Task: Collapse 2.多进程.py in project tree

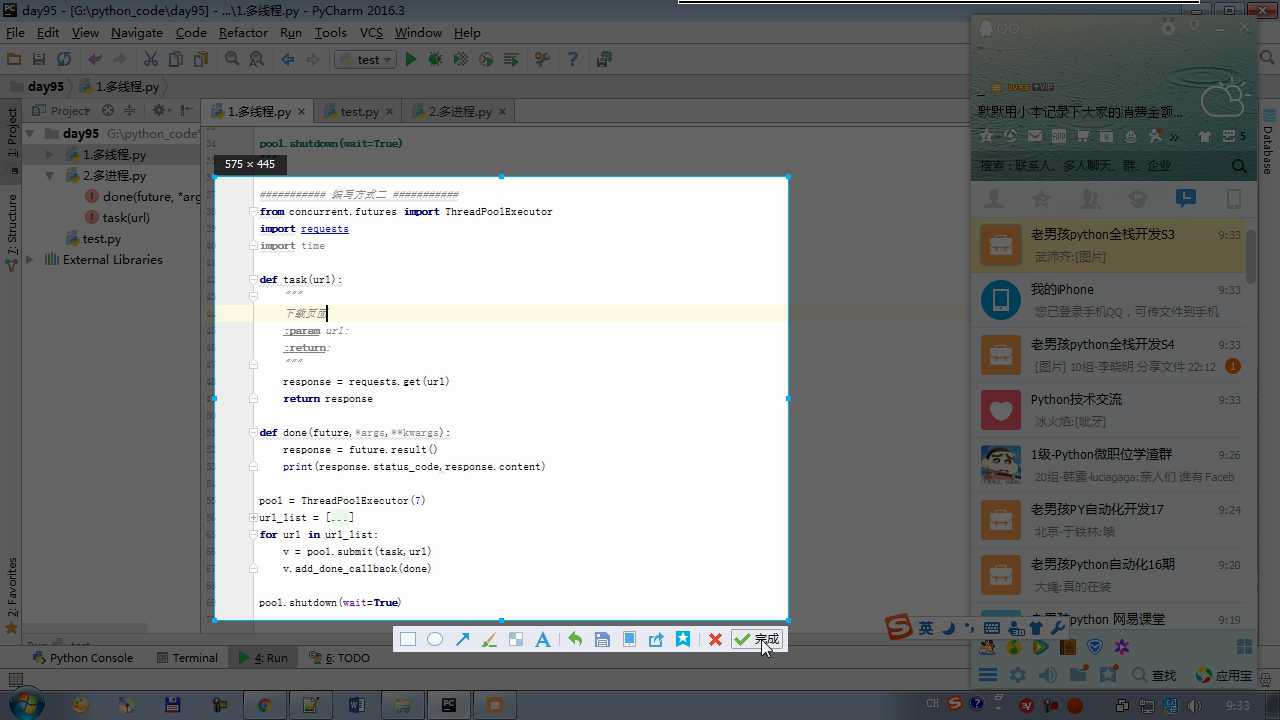Action: 50,176
